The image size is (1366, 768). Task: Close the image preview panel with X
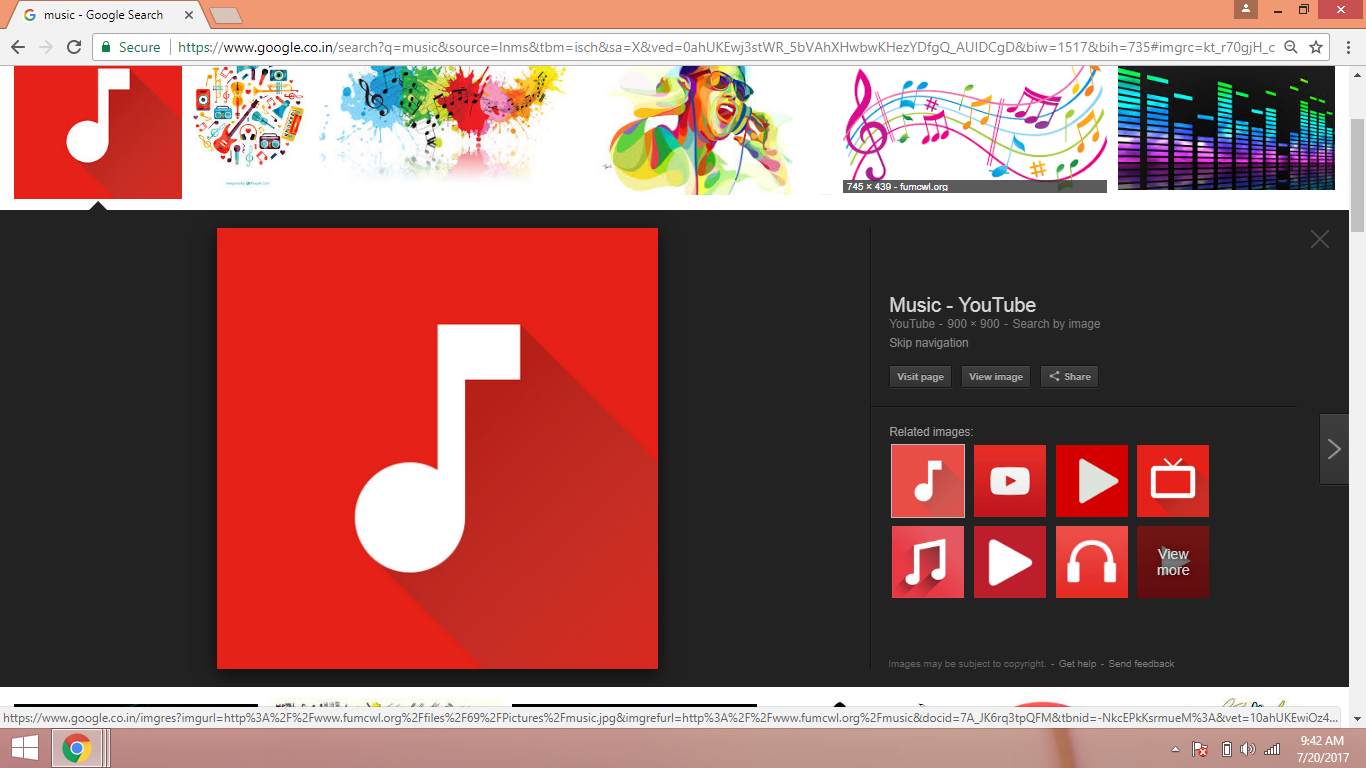(1320, 239)
